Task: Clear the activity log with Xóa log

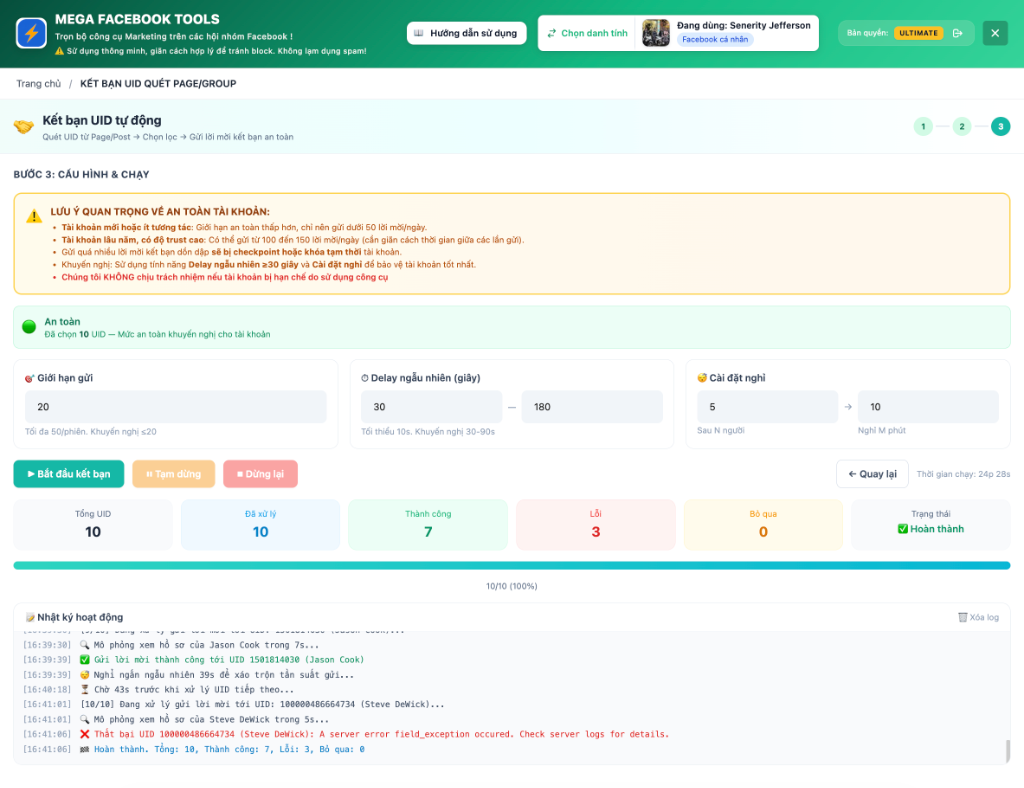Action: (978, 618)
